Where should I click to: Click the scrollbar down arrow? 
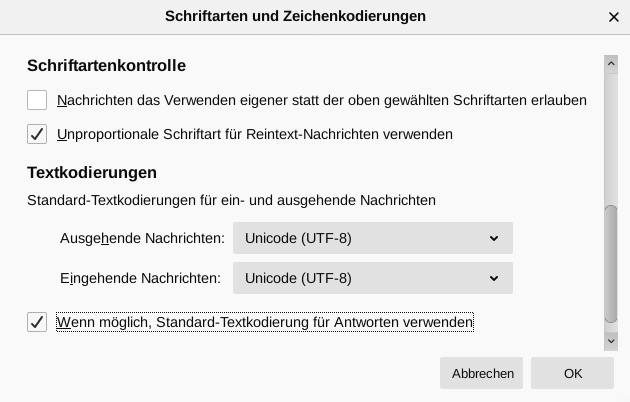point(611,341)
